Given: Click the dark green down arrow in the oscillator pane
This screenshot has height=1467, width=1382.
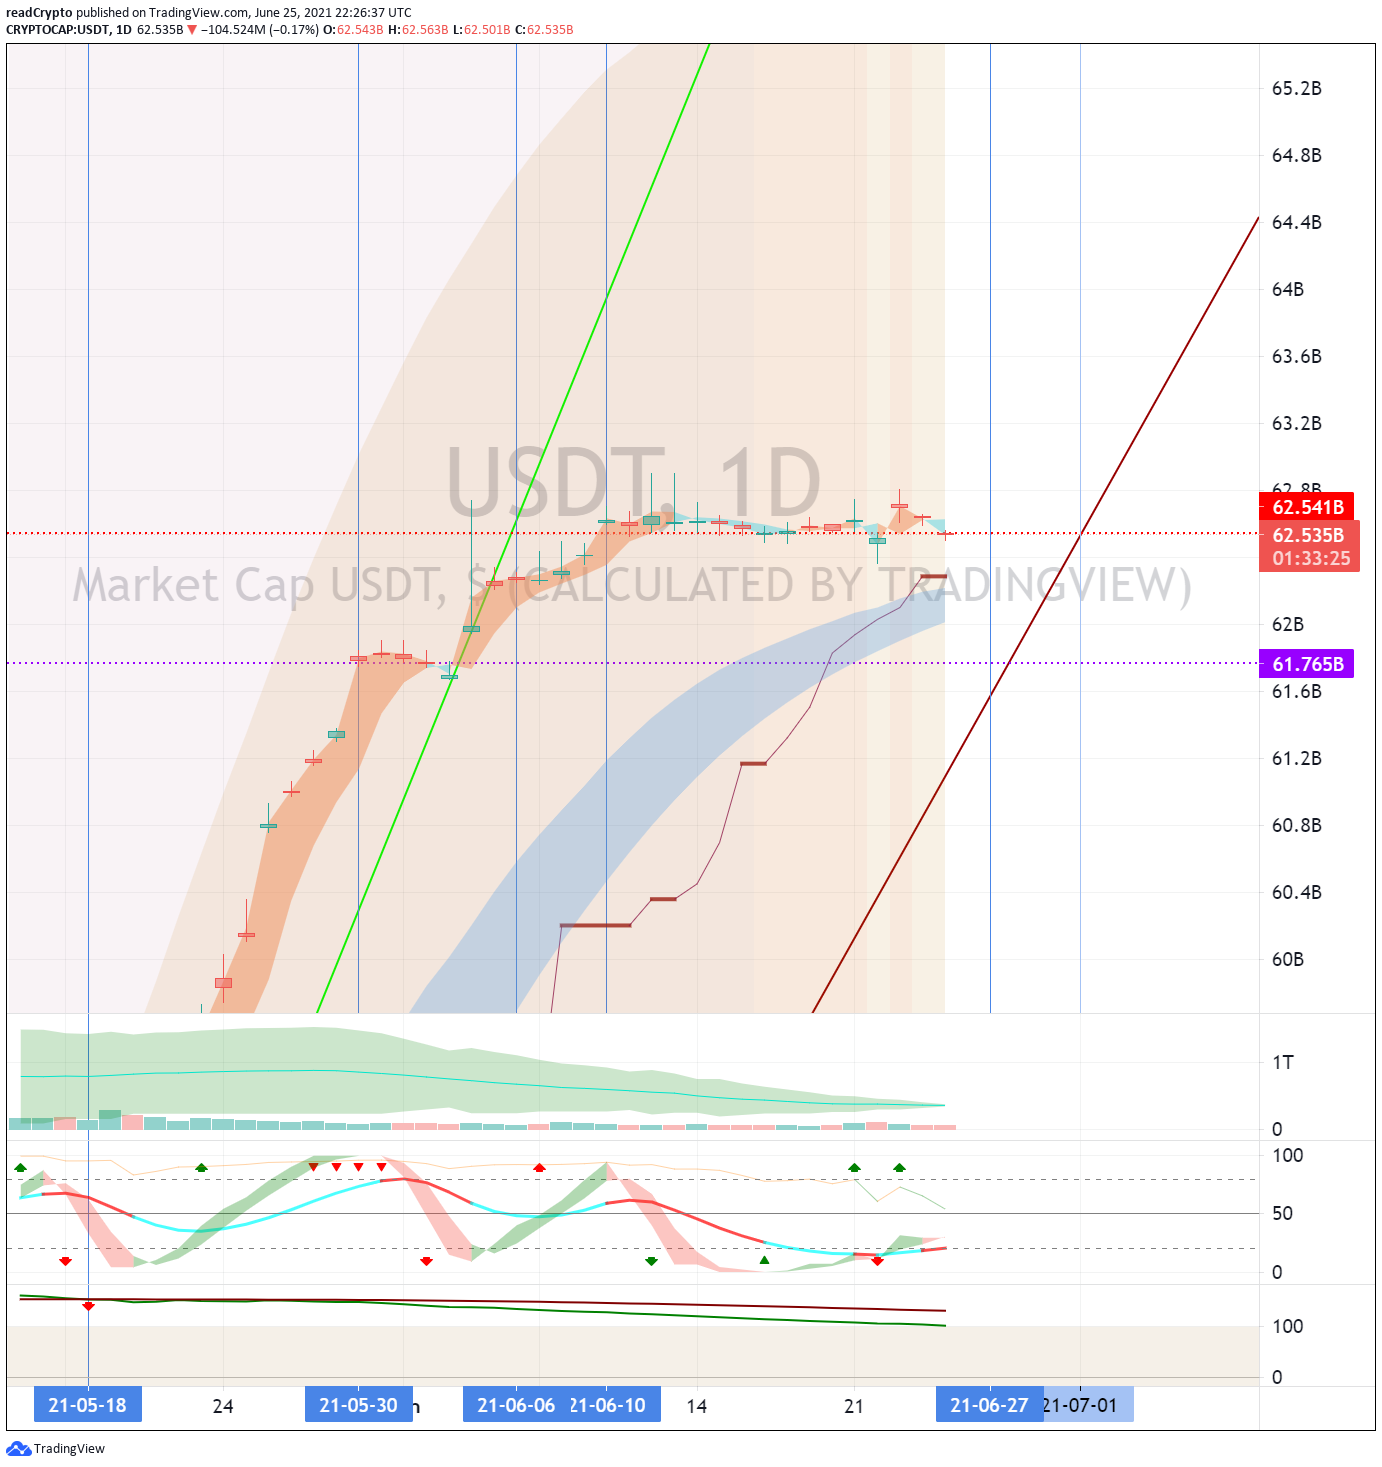Looking at the screenshot, I should click(651, 1261).
